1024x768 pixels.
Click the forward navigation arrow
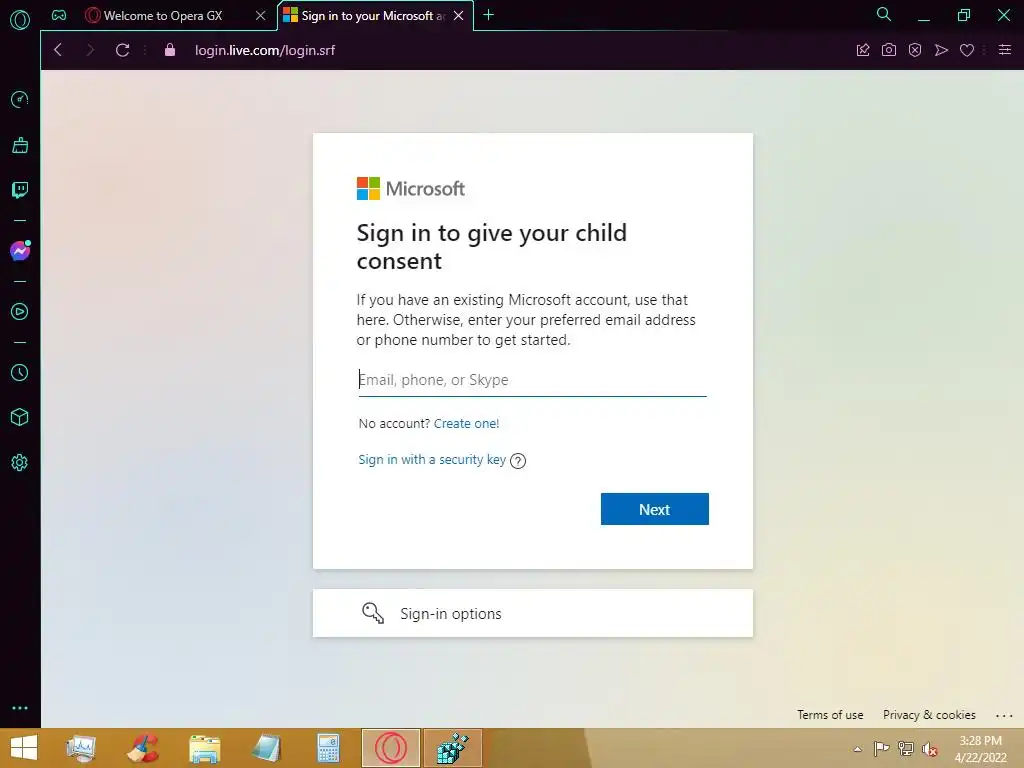coord(90,50)
